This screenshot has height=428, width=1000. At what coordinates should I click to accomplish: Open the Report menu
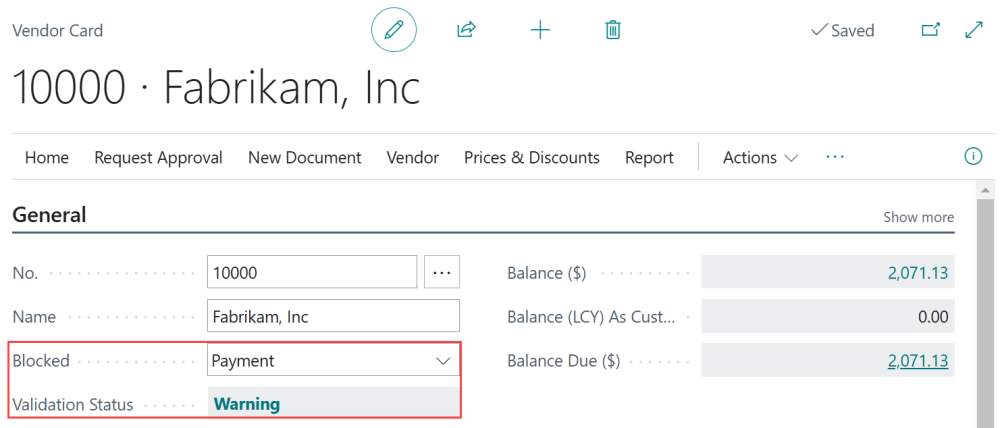tap(649, 158)
